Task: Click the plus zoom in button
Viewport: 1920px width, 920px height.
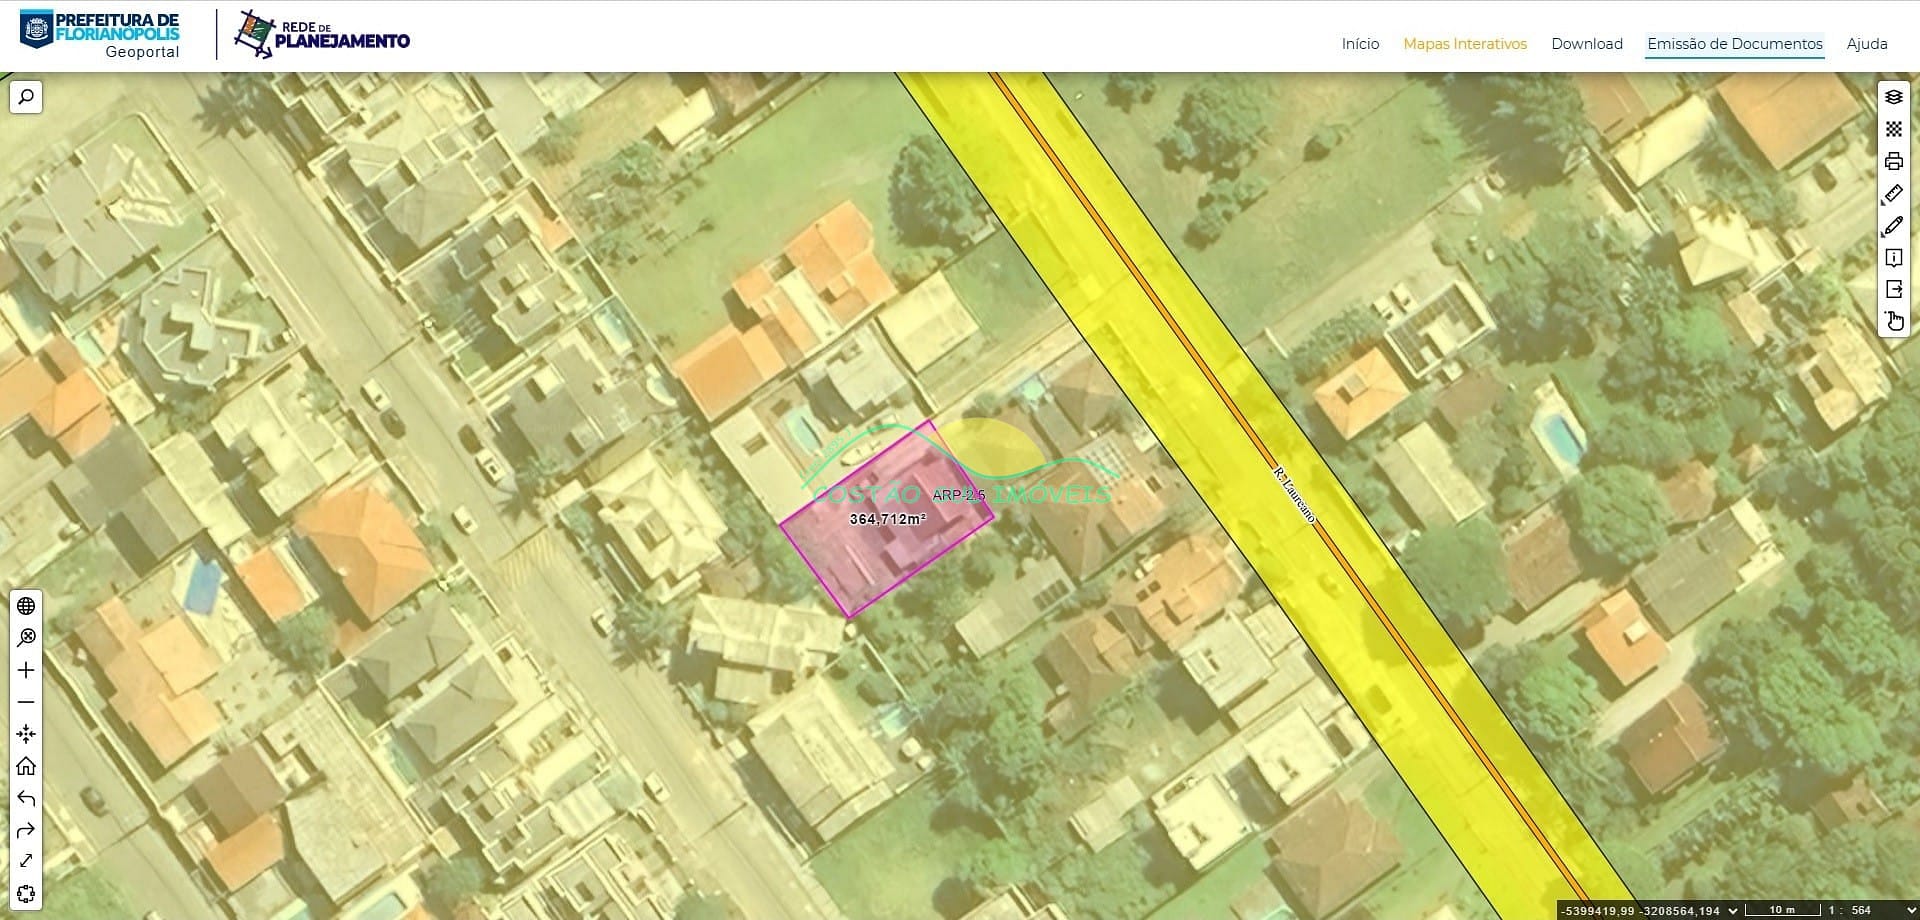Action: coord(26,670)
